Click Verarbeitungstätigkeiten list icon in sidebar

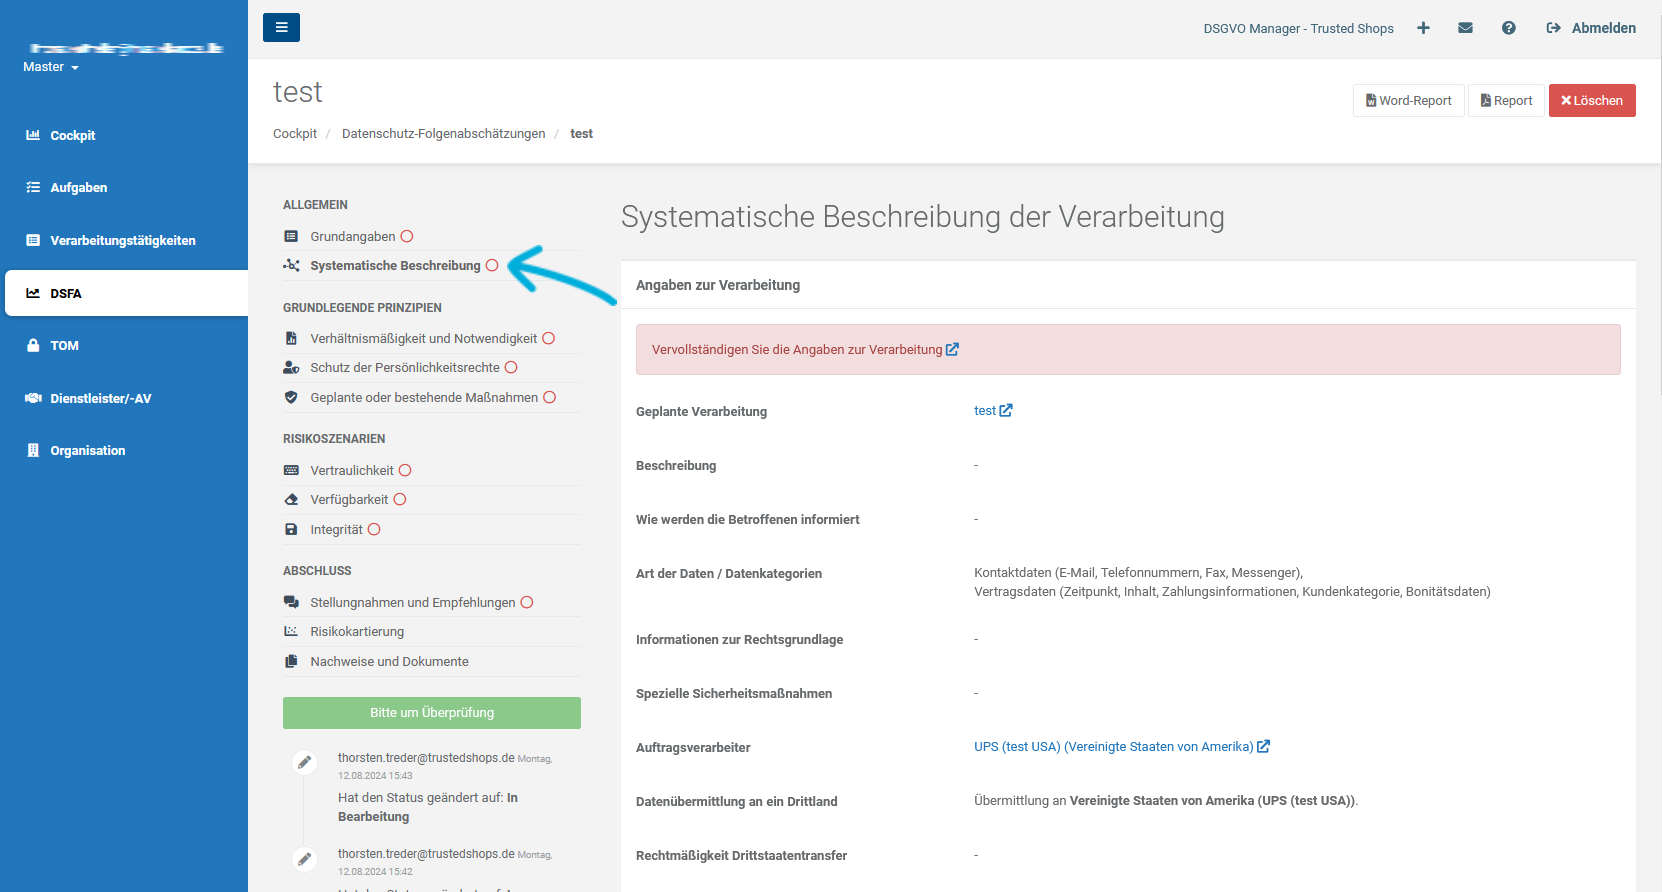(33, 240)
